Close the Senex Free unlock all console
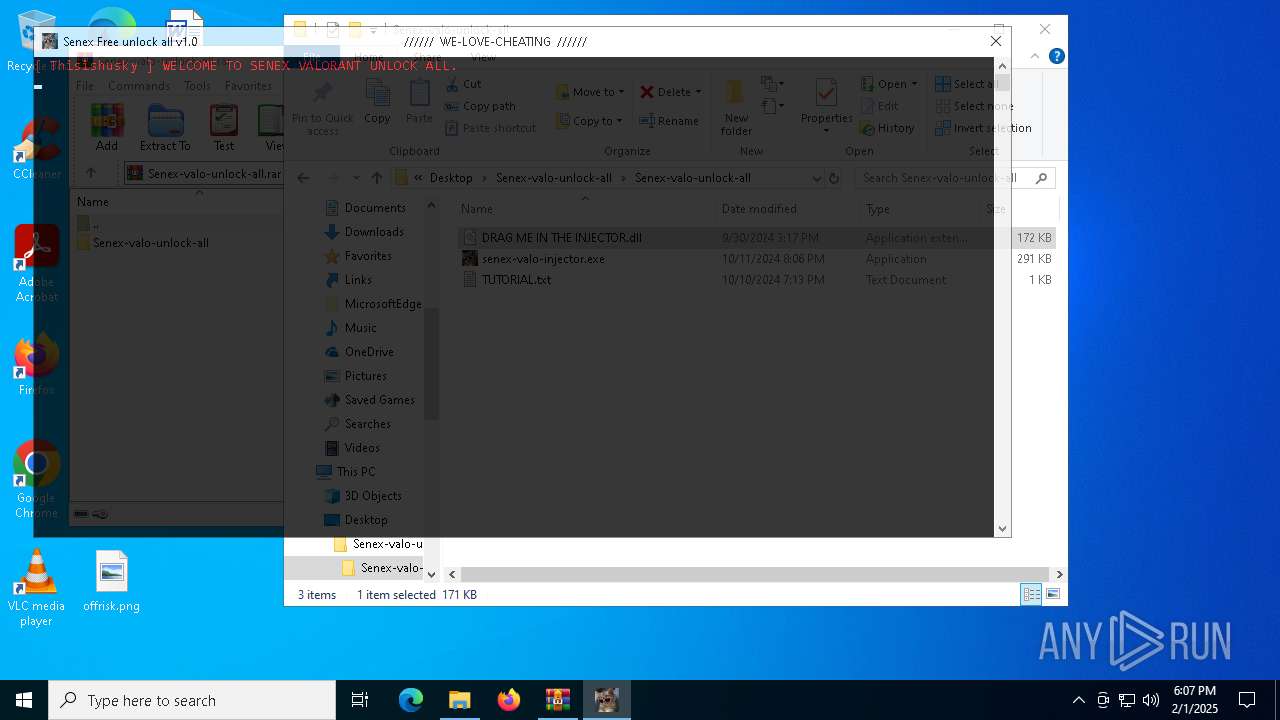 pyautogui.click(x=995, y=41)
